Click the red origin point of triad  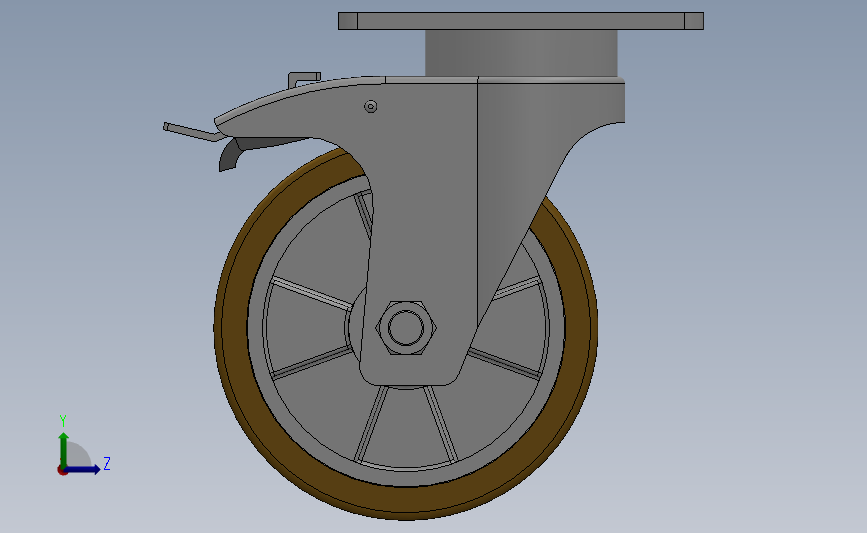pos(62,471)
